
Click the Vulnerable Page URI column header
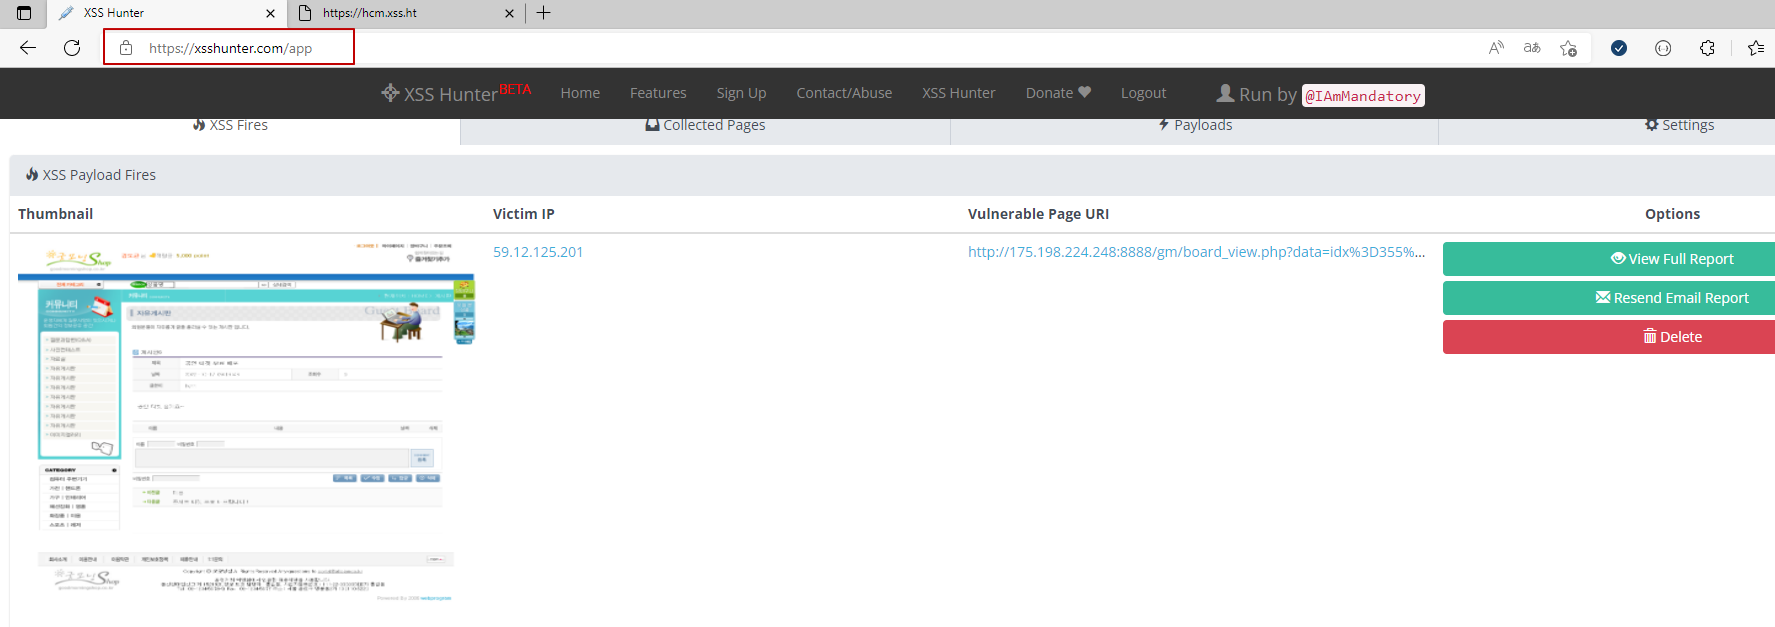[1038, 214]
